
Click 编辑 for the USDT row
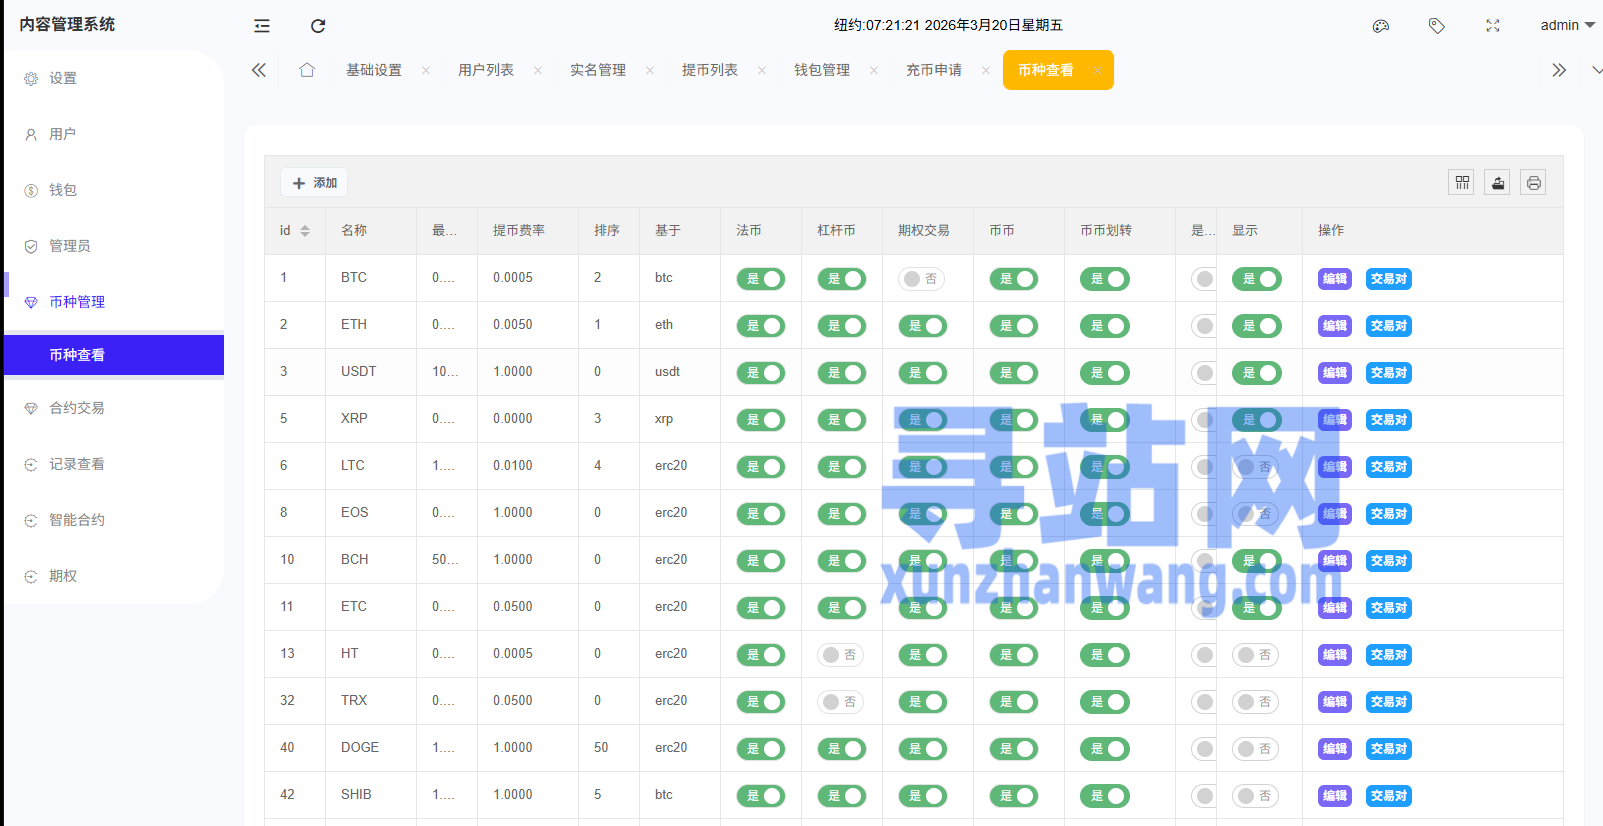(x=1334, y=373)
